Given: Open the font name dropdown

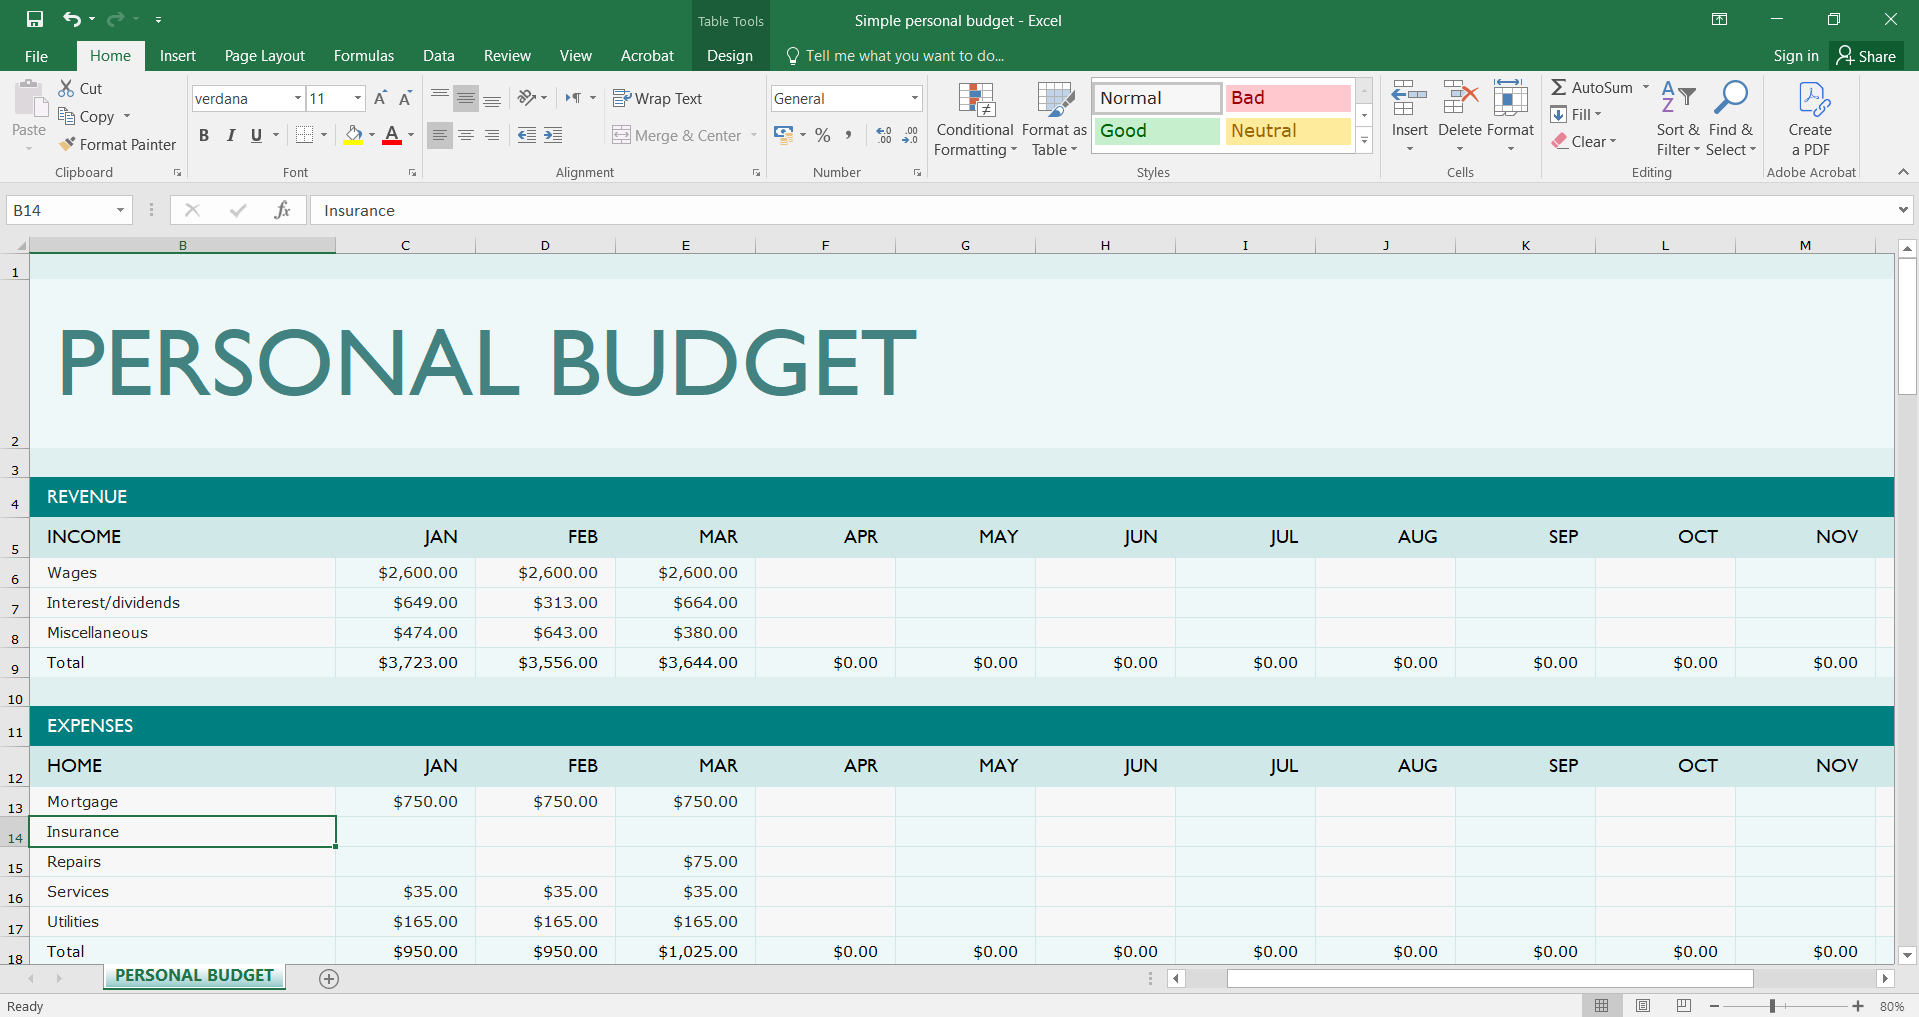Looking at the screenshot, I should tap(298, 98).
